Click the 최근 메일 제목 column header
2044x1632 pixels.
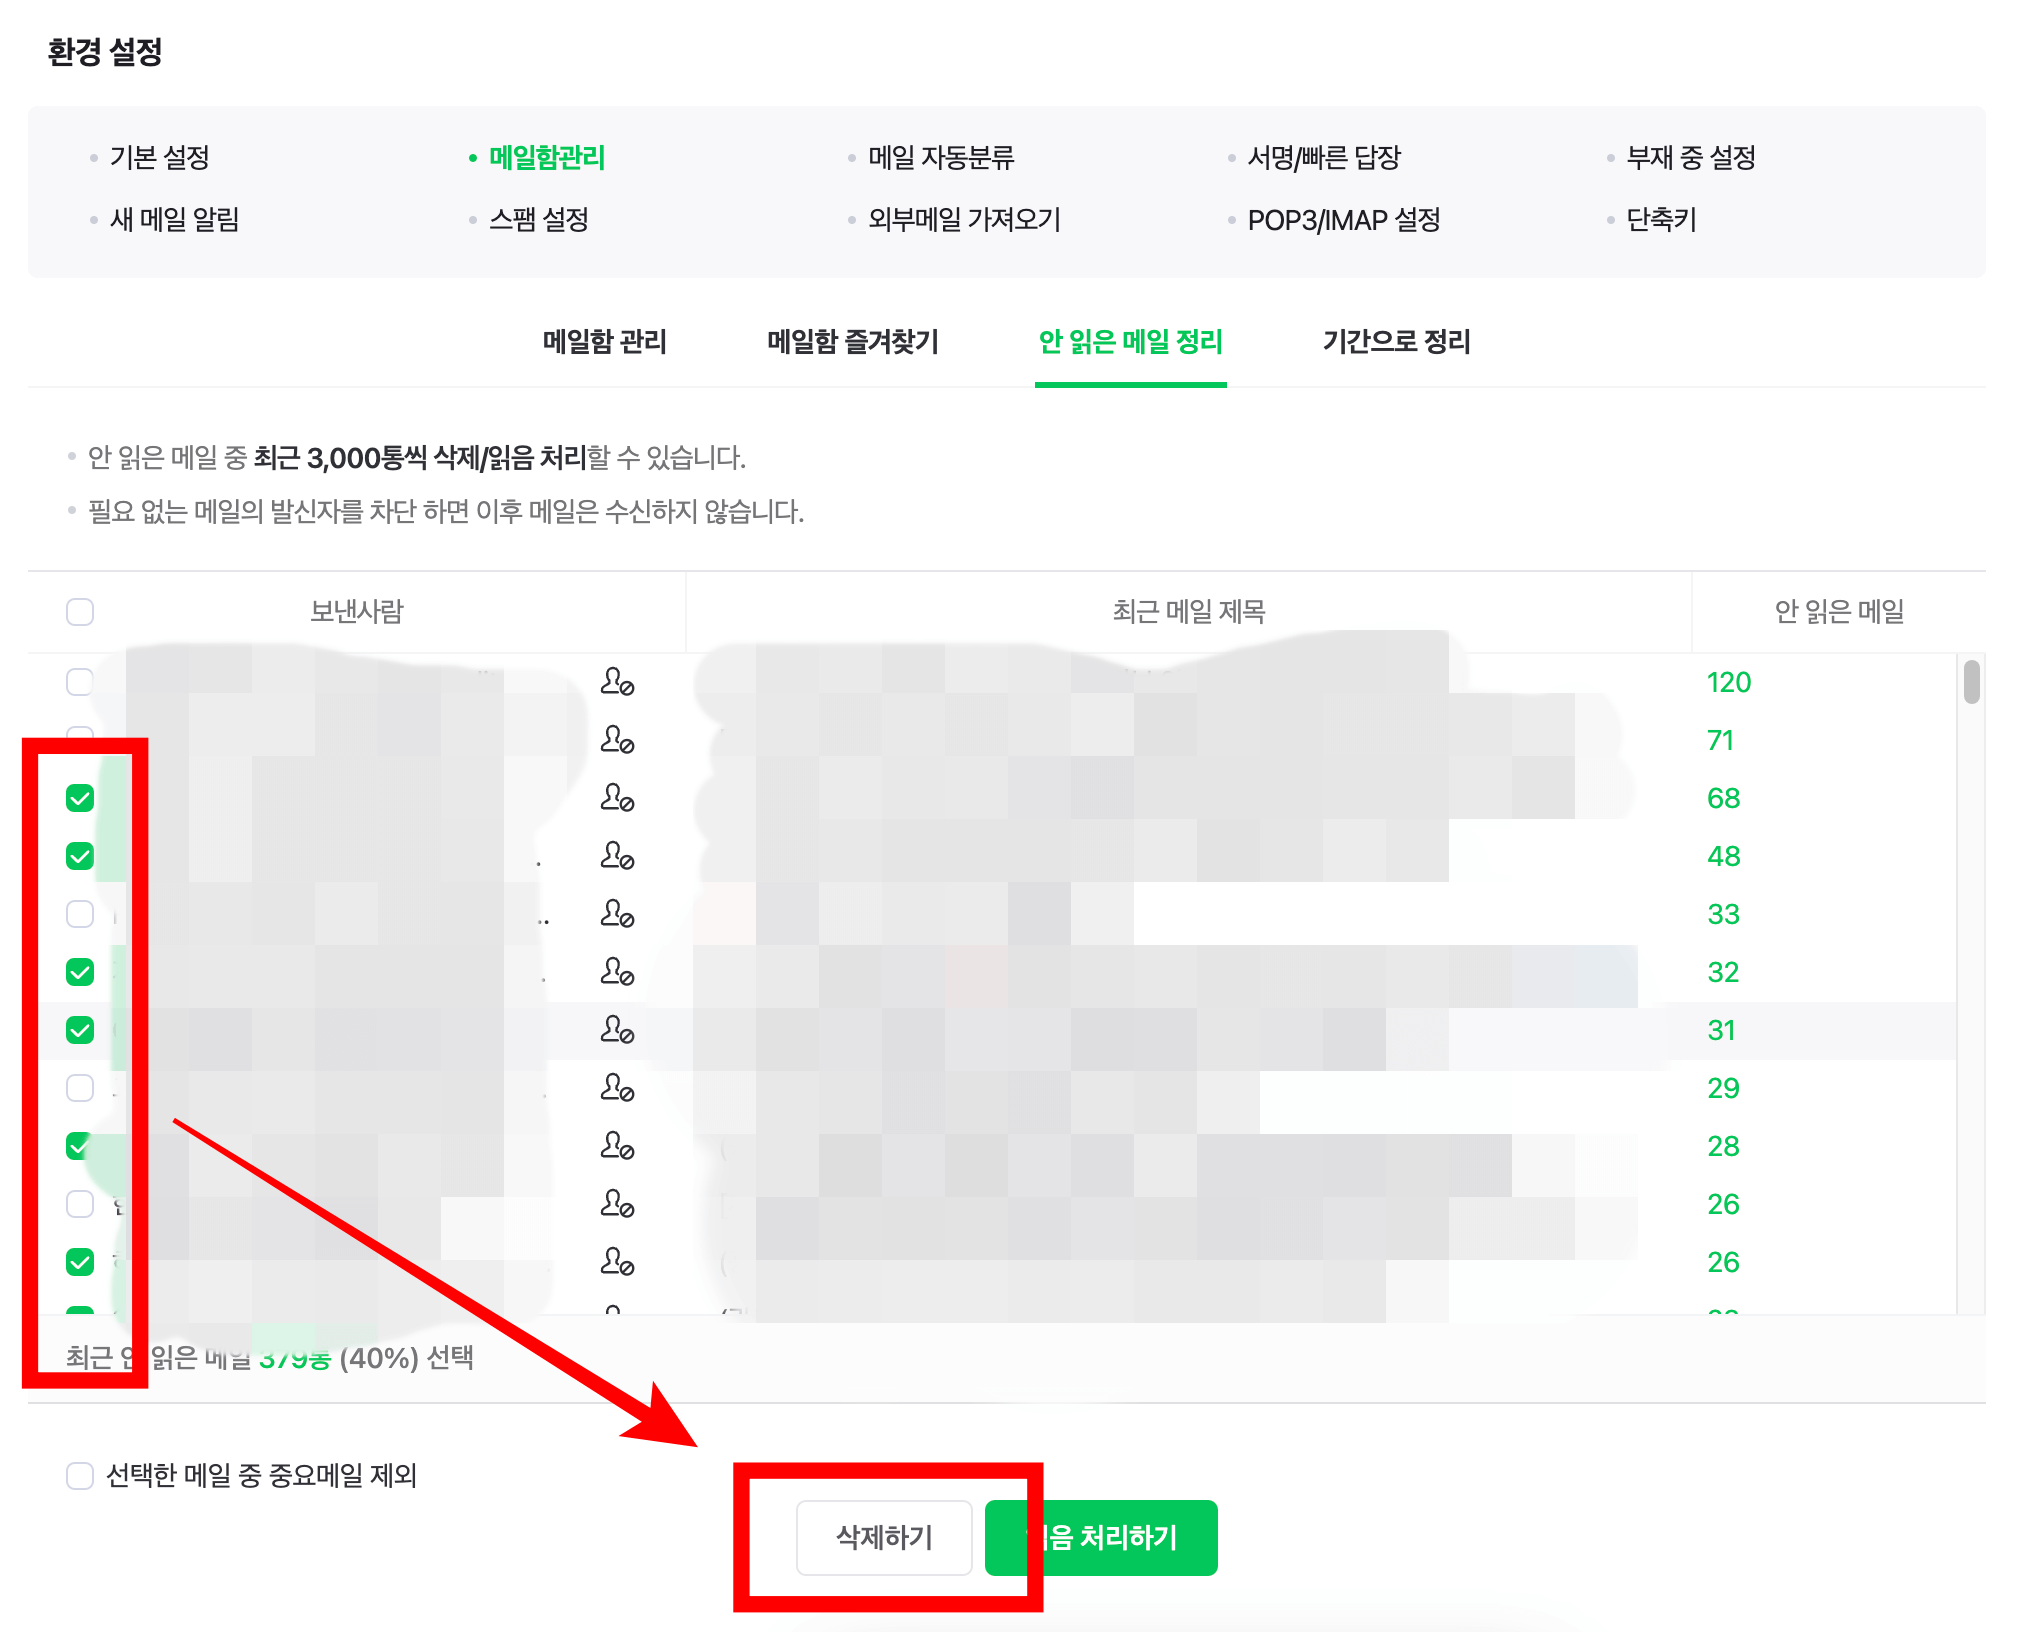(1189, 612)
